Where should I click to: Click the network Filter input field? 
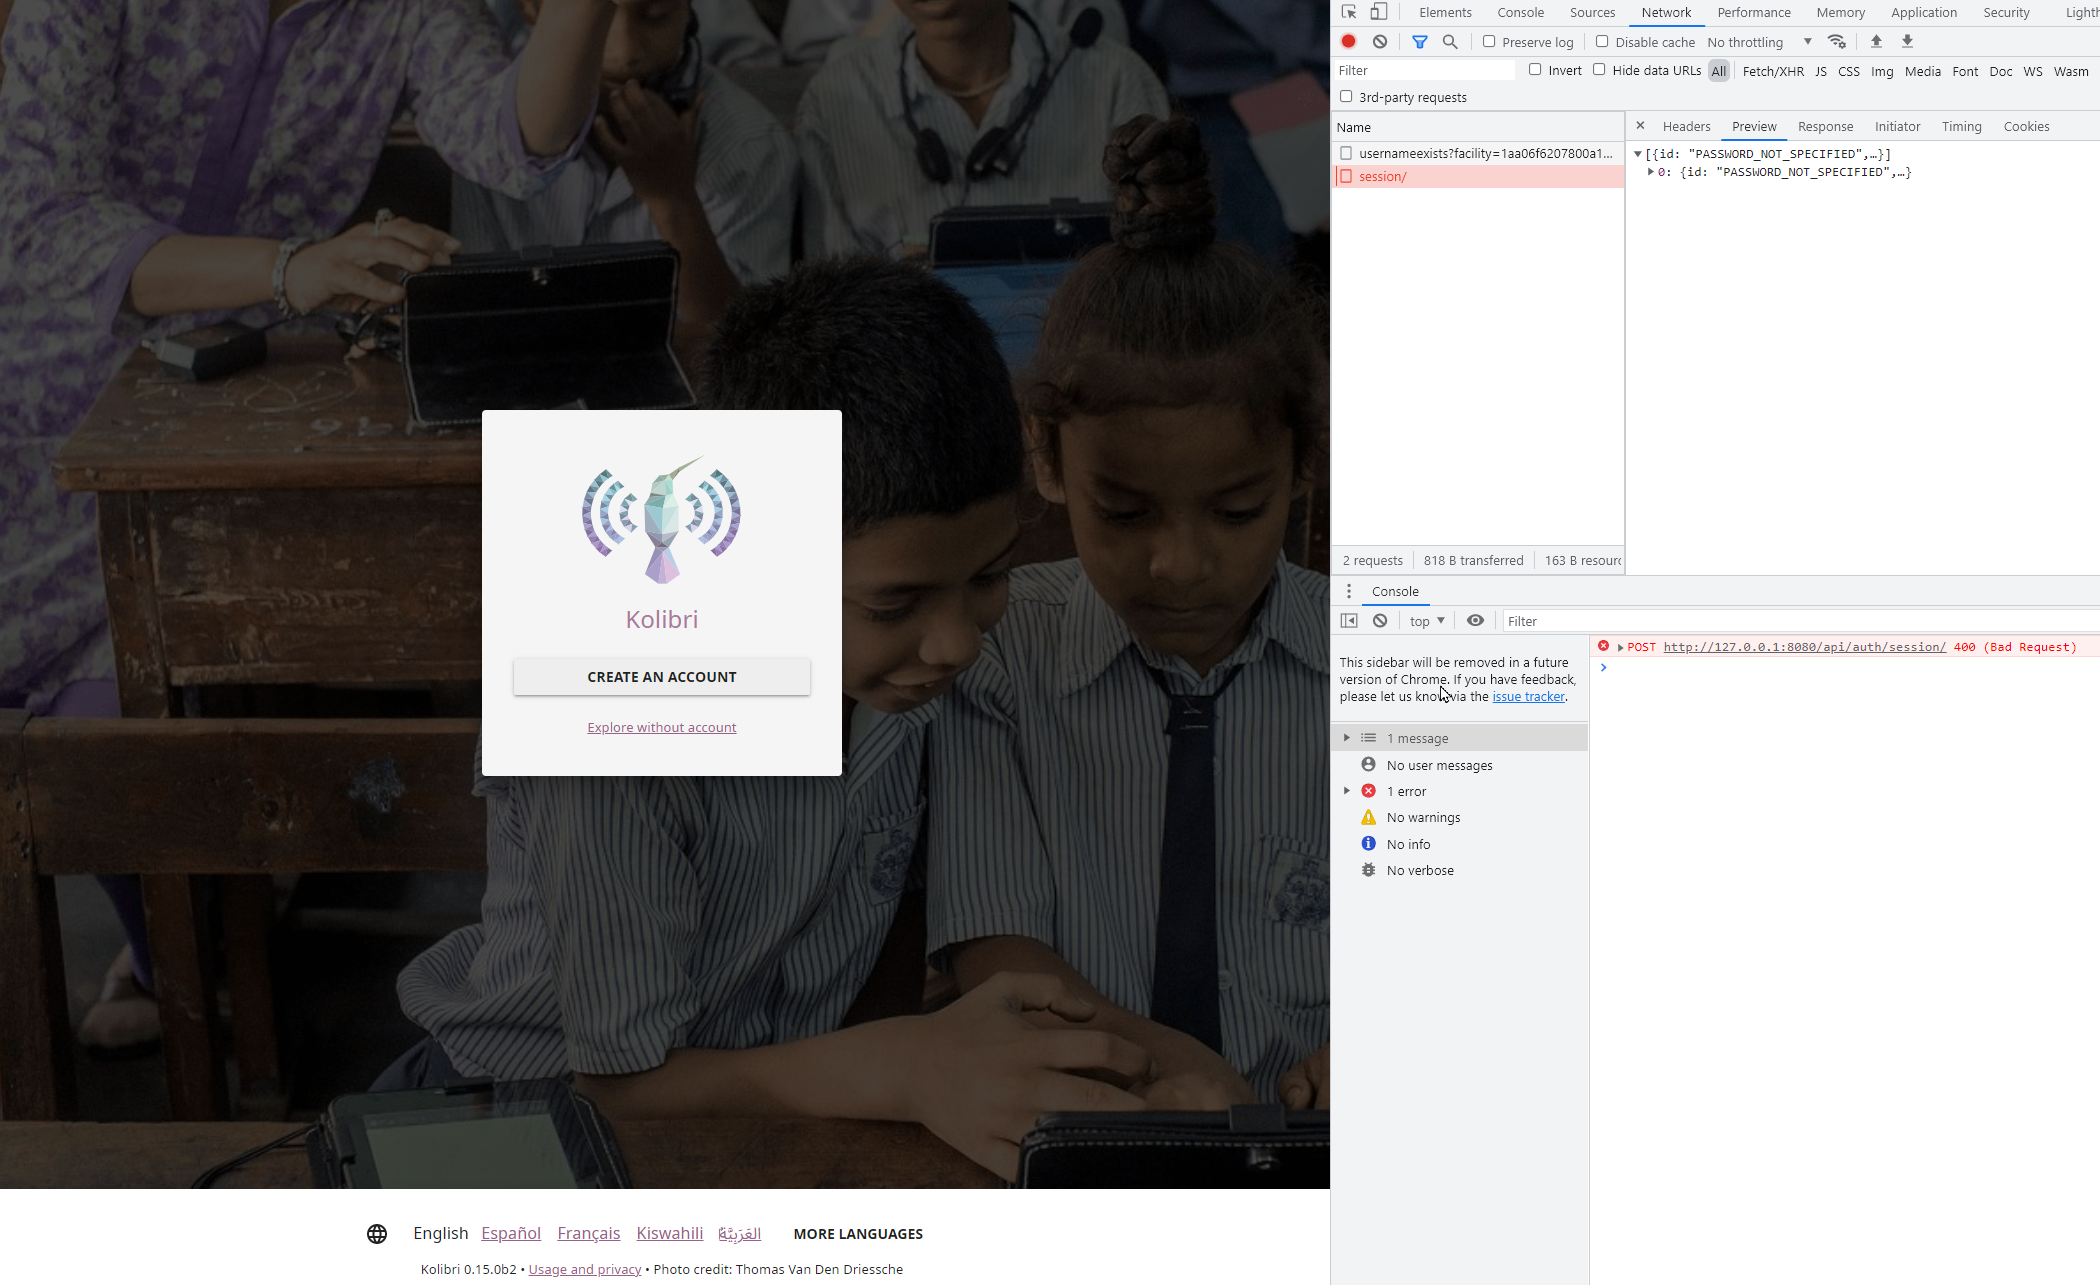[x=1425, y=70]
